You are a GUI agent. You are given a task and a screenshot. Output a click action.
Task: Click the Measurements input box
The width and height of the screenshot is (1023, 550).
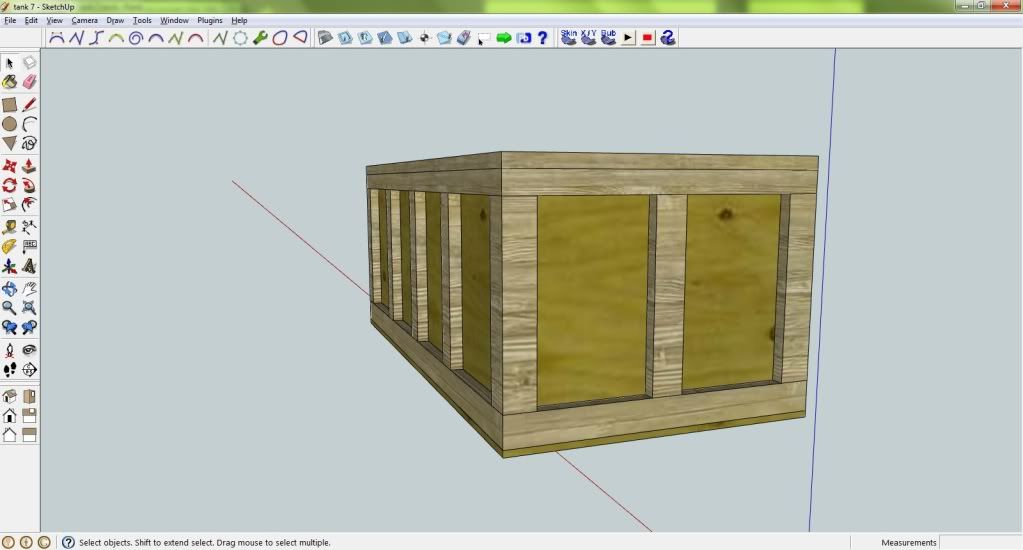[980, 542]
